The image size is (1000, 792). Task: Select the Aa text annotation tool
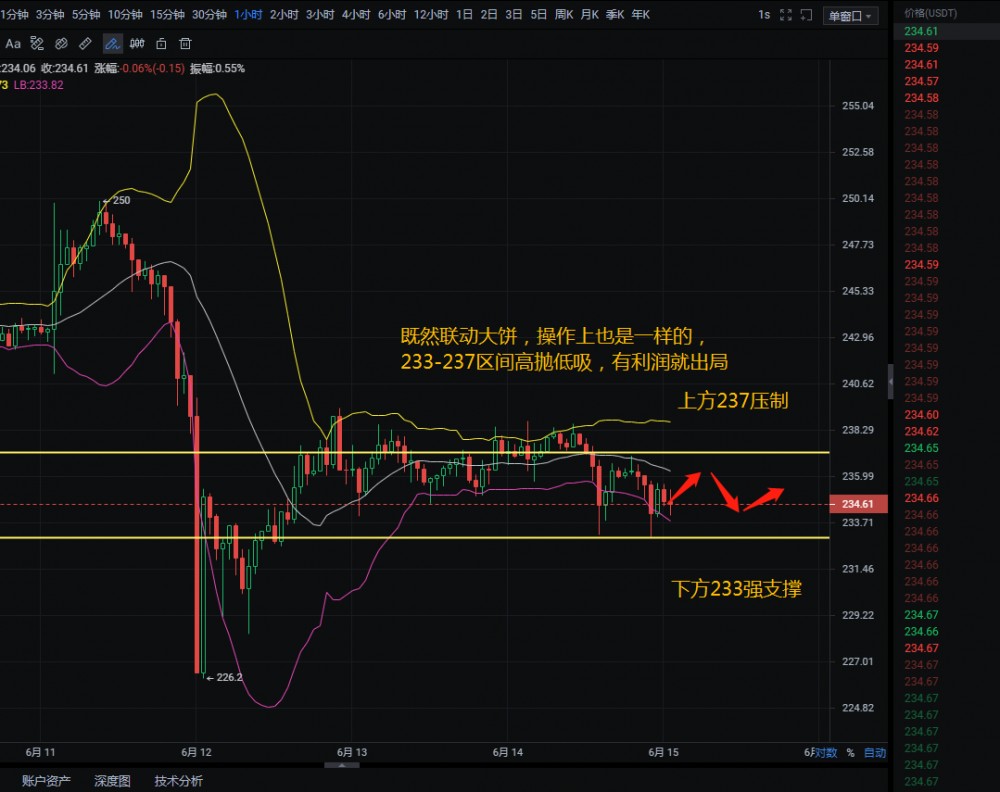13,44
